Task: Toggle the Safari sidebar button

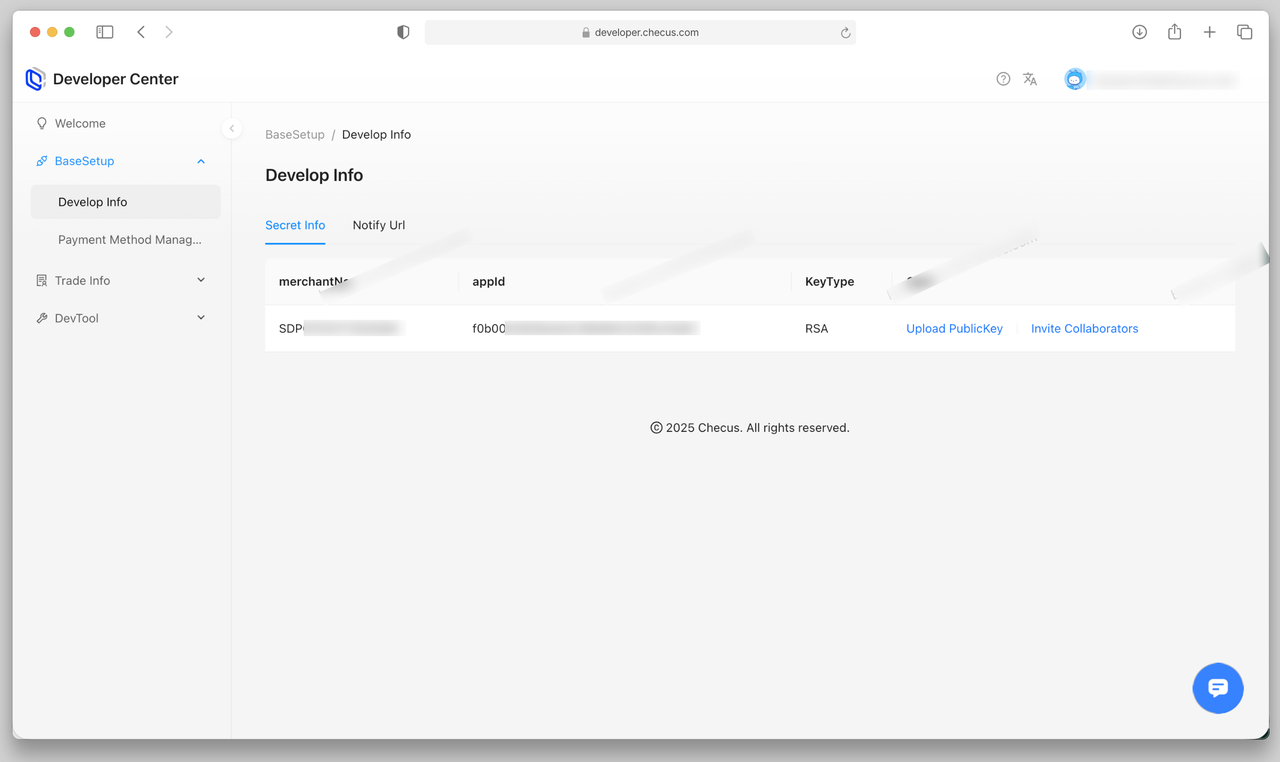Action: click(x=105, y=32)
